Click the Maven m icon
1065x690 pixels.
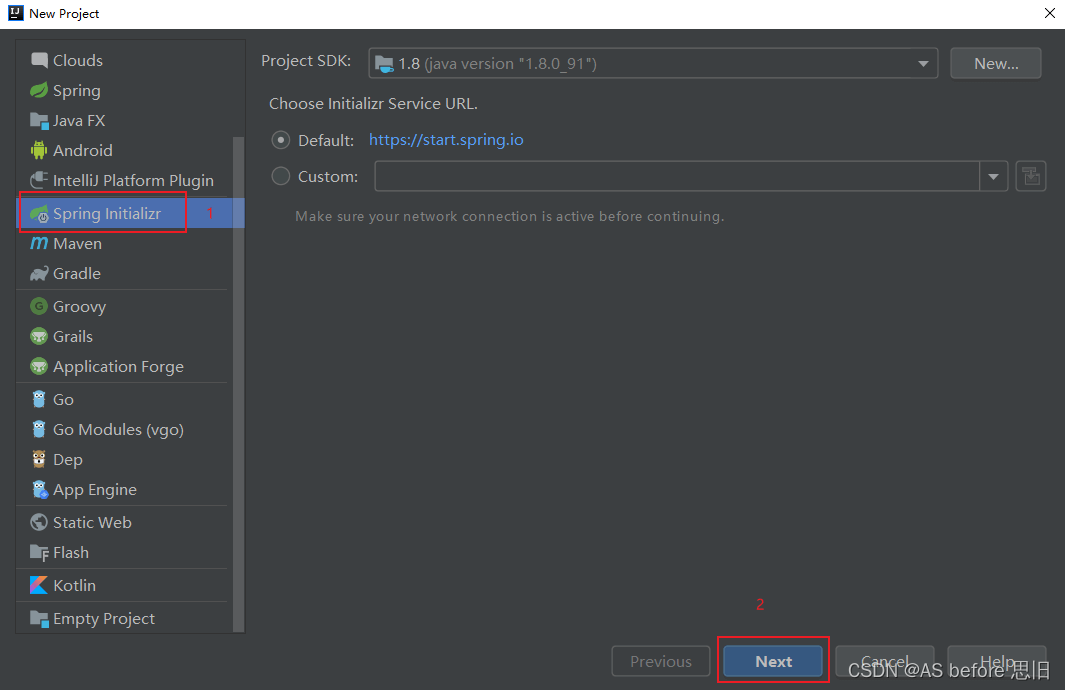coord(39,243)
